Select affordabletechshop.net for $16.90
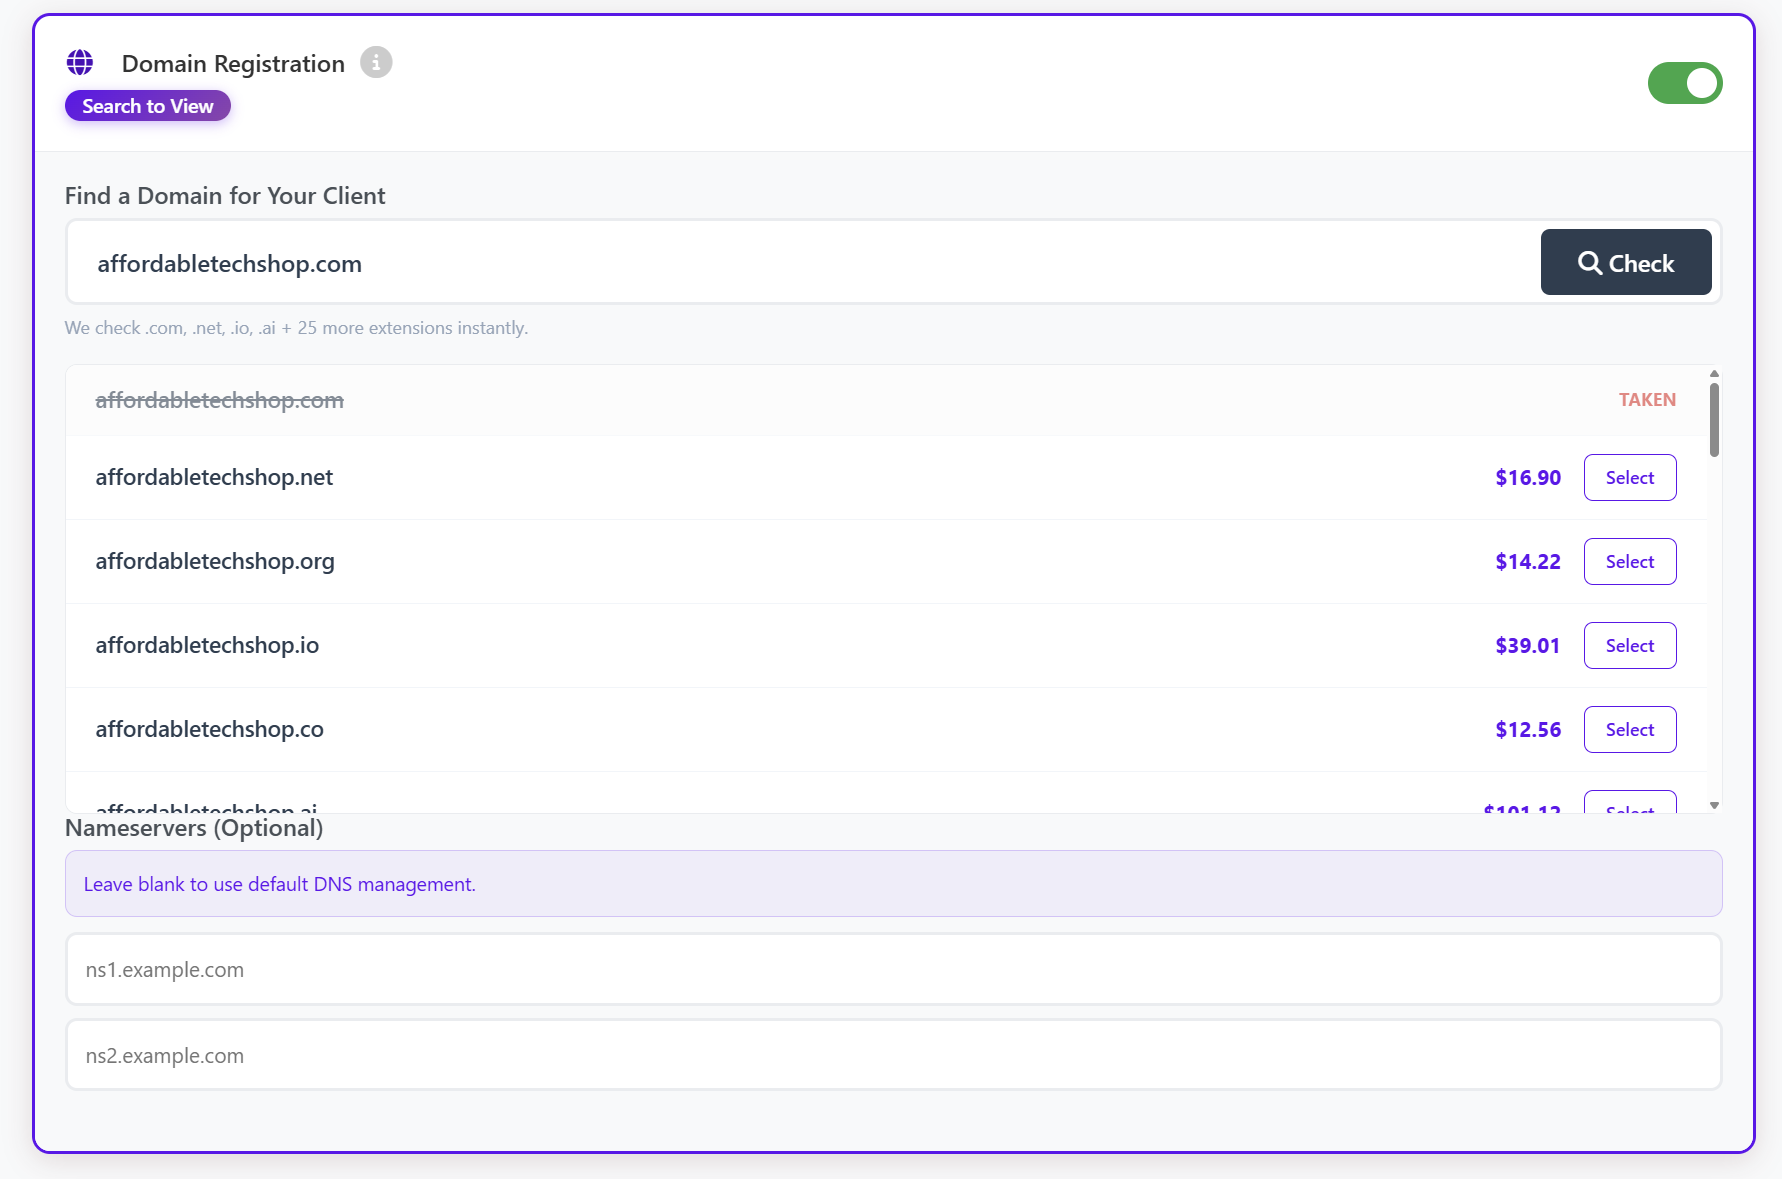 pyautogui.click(x=1629, y=477)
